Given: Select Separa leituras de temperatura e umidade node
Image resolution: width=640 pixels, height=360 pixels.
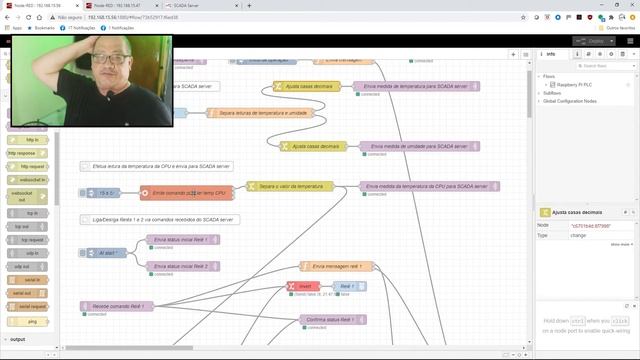Looking at the screenshot, I should pos(260,113).
